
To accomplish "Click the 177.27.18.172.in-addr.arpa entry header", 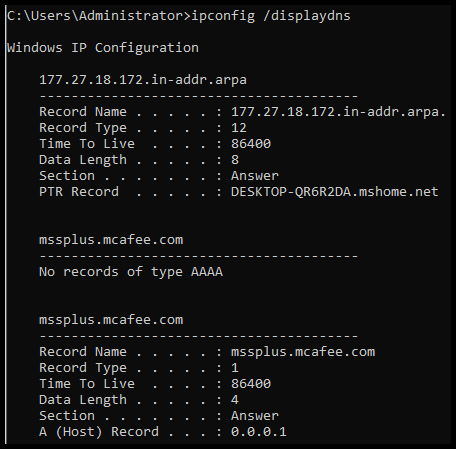I will (x=143, y=80).
